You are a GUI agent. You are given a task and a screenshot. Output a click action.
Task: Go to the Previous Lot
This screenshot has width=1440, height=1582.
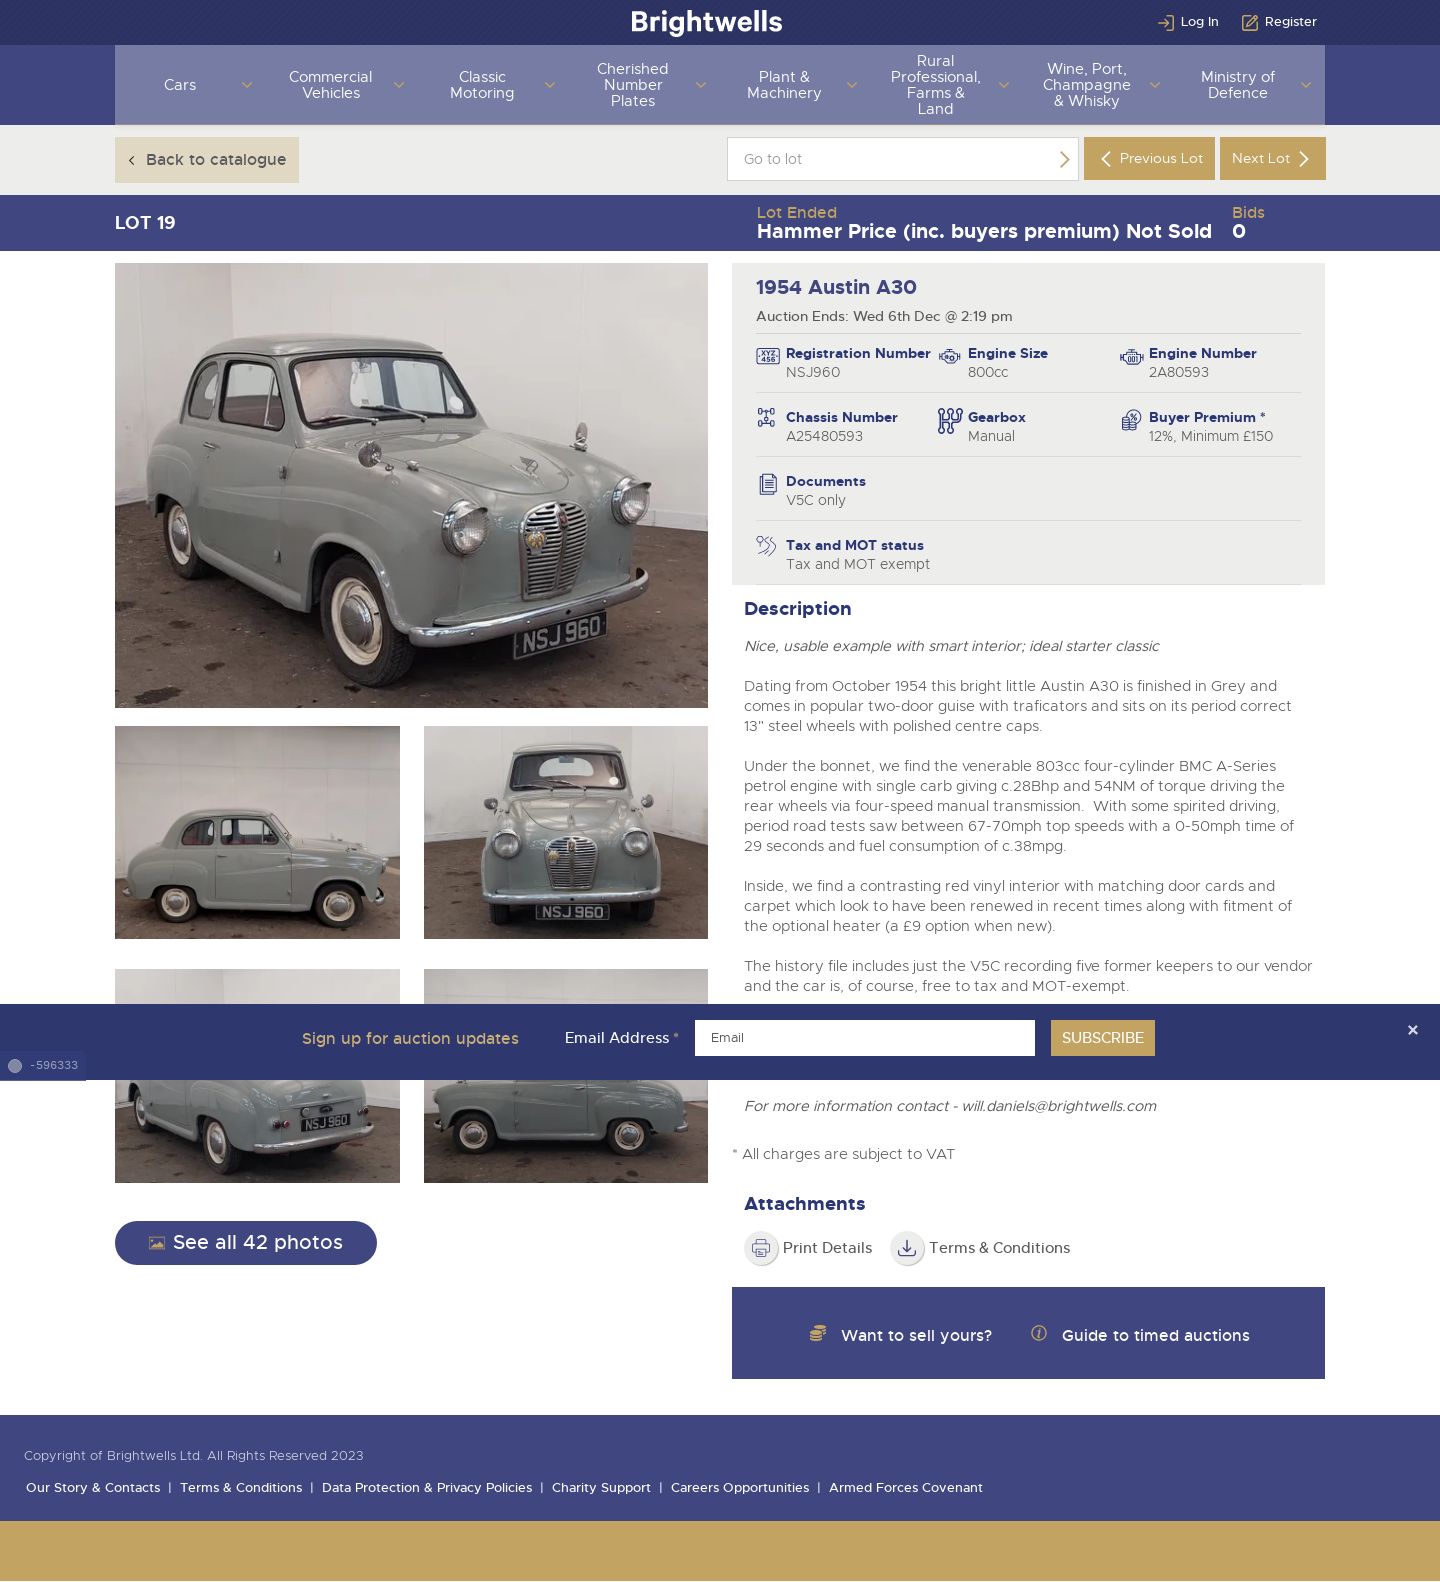1149,158
